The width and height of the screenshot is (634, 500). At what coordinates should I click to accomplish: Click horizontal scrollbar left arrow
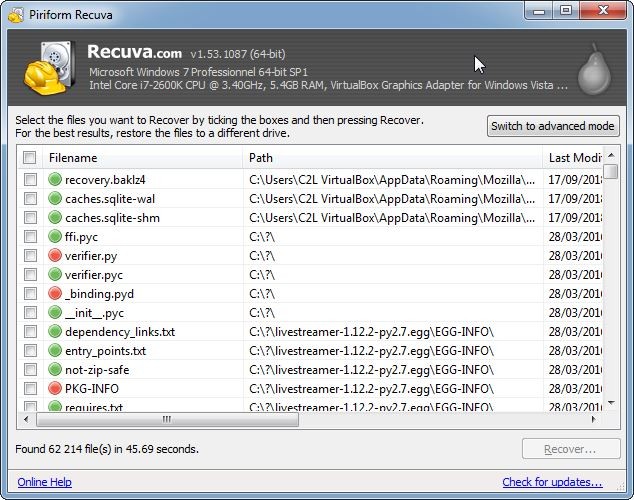[26, 419]
